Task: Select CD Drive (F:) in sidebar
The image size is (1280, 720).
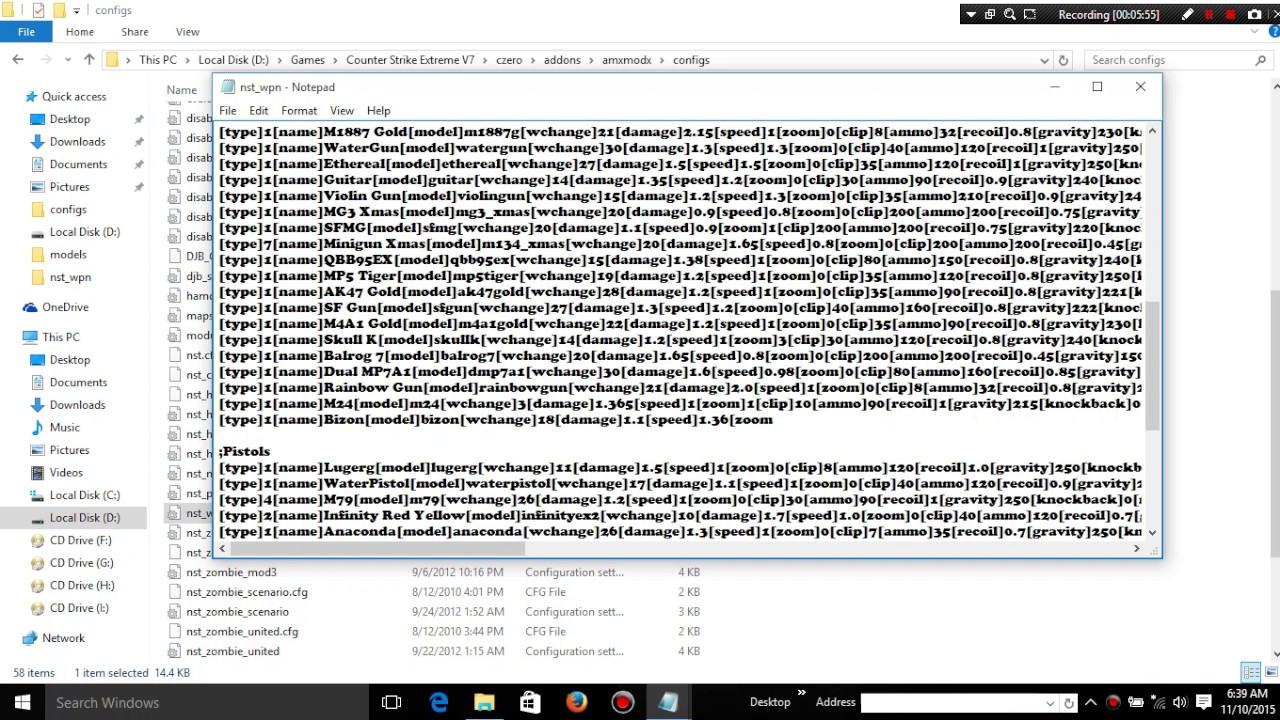Action: point(81,540)
